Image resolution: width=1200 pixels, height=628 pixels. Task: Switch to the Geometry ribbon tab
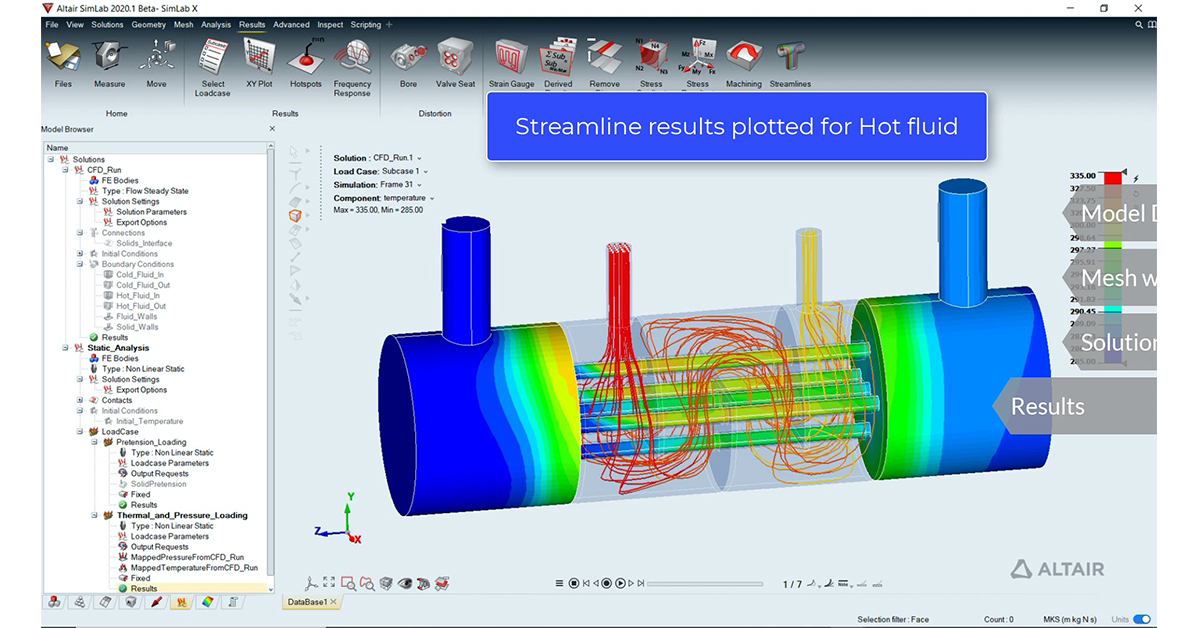click(x=149, y=24)
